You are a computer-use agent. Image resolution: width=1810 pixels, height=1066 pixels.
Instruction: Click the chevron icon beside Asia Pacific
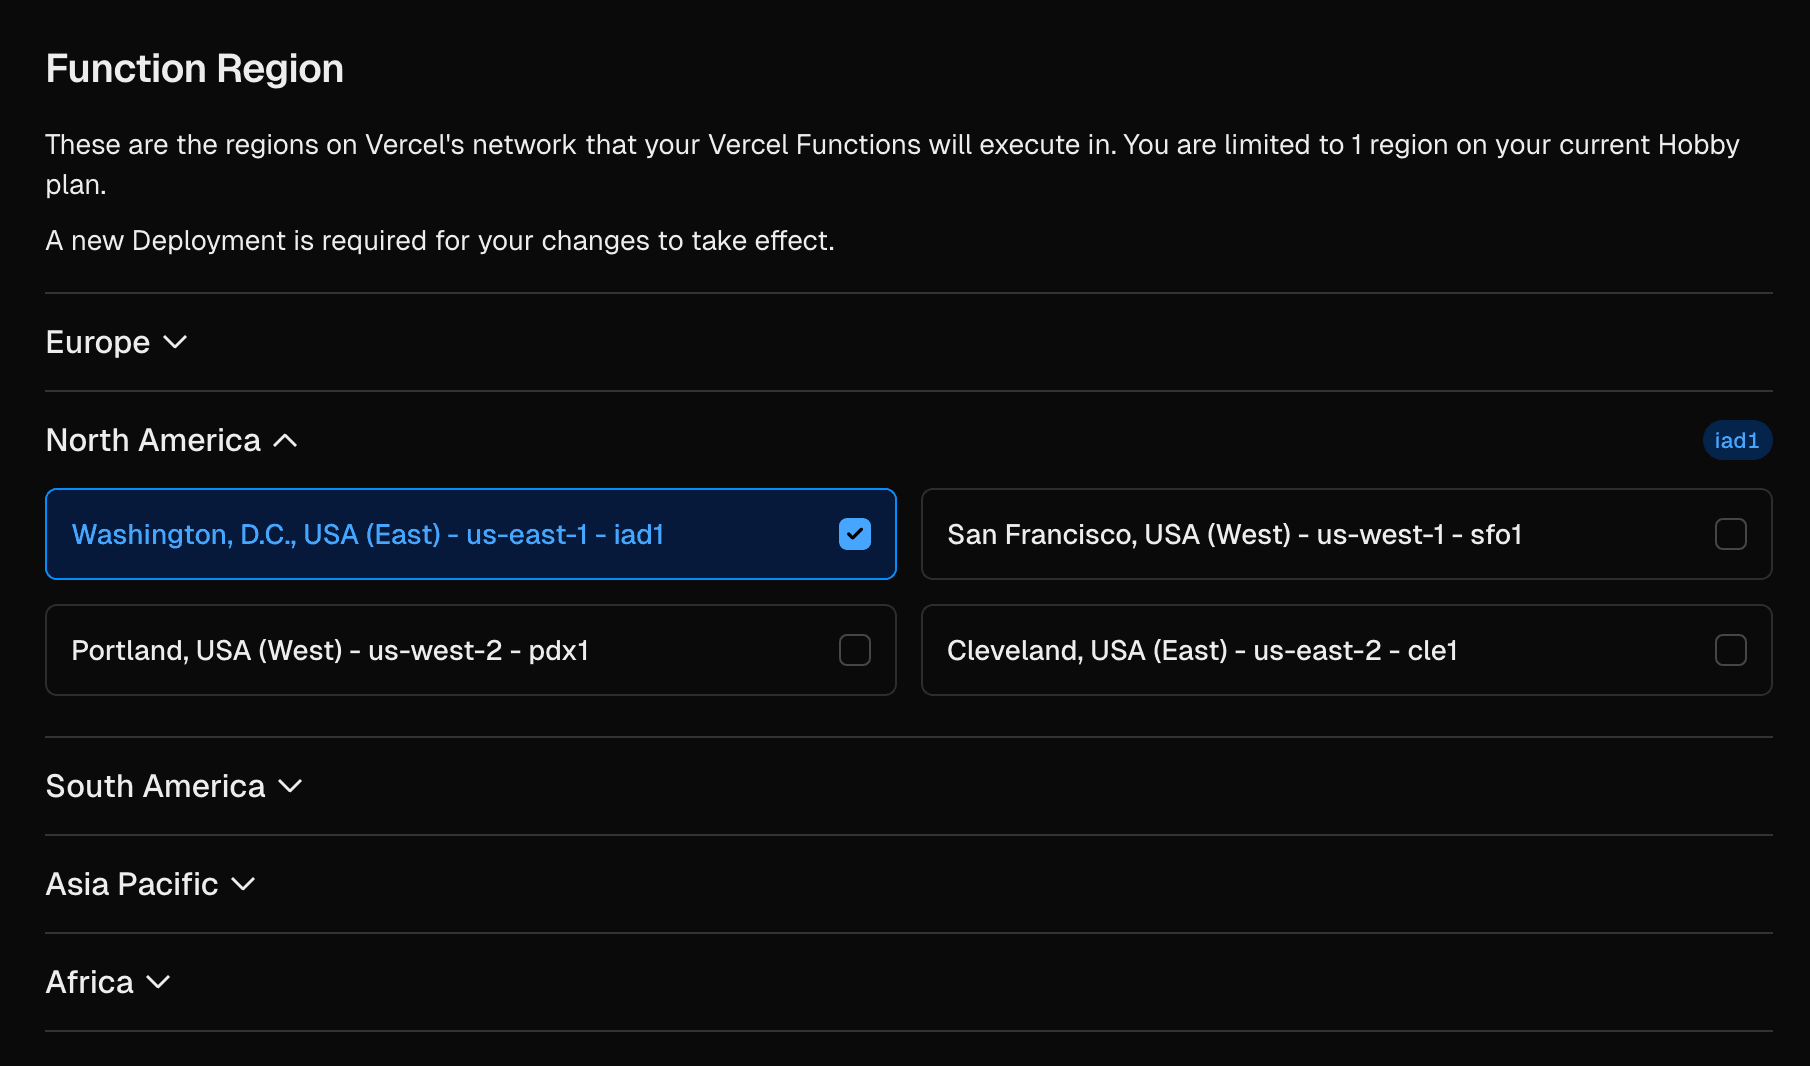[x=243, y=885]
